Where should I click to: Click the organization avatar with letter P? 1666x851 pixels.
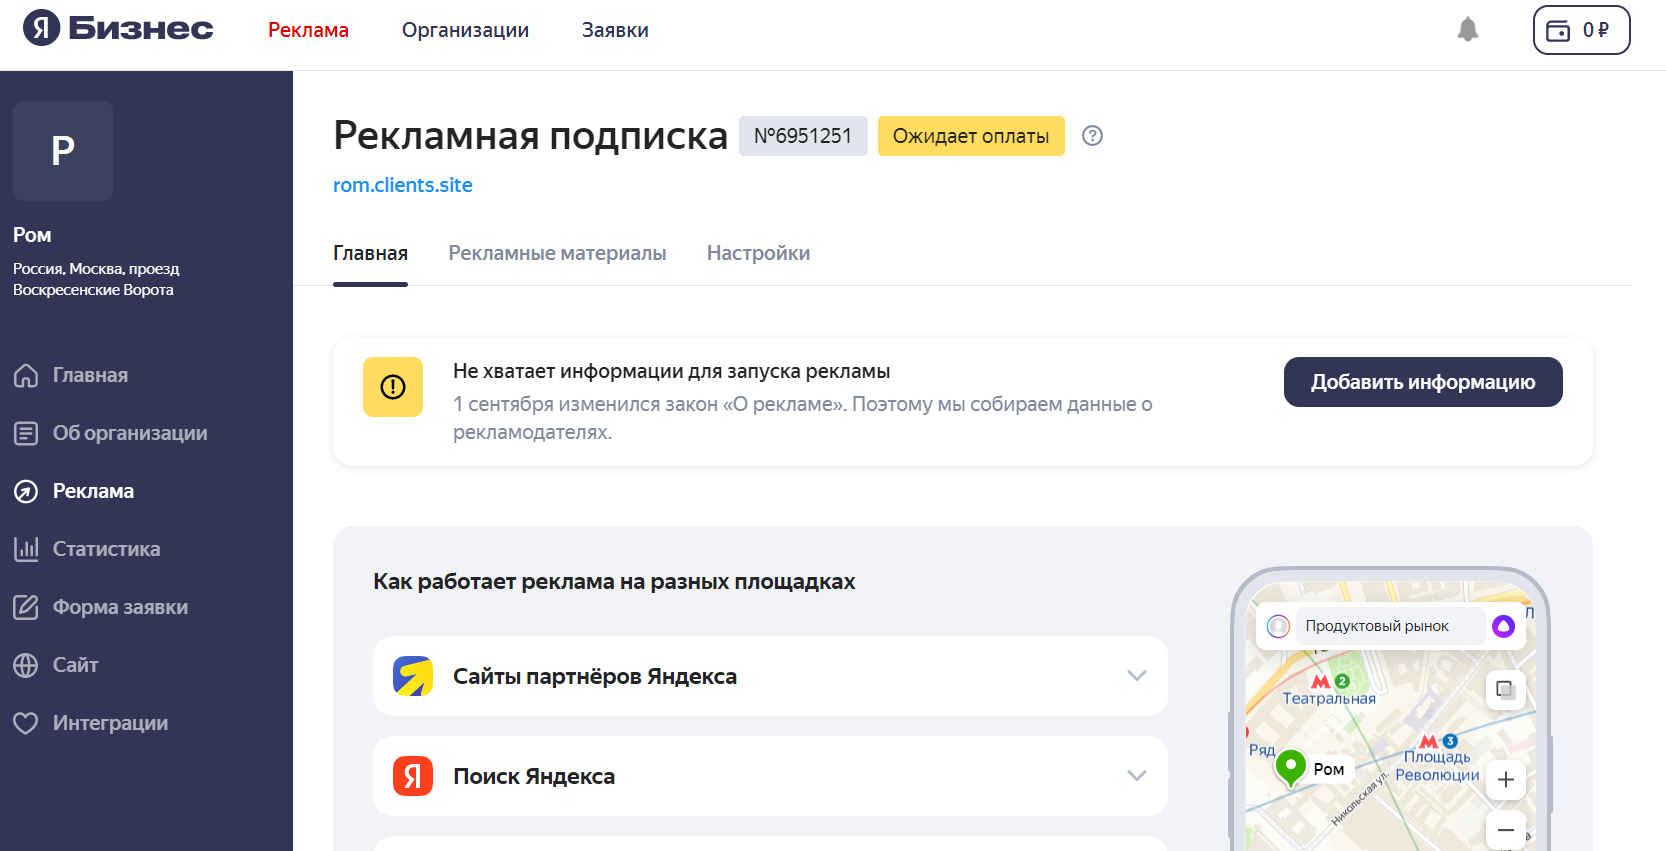[x=63, y=151]
